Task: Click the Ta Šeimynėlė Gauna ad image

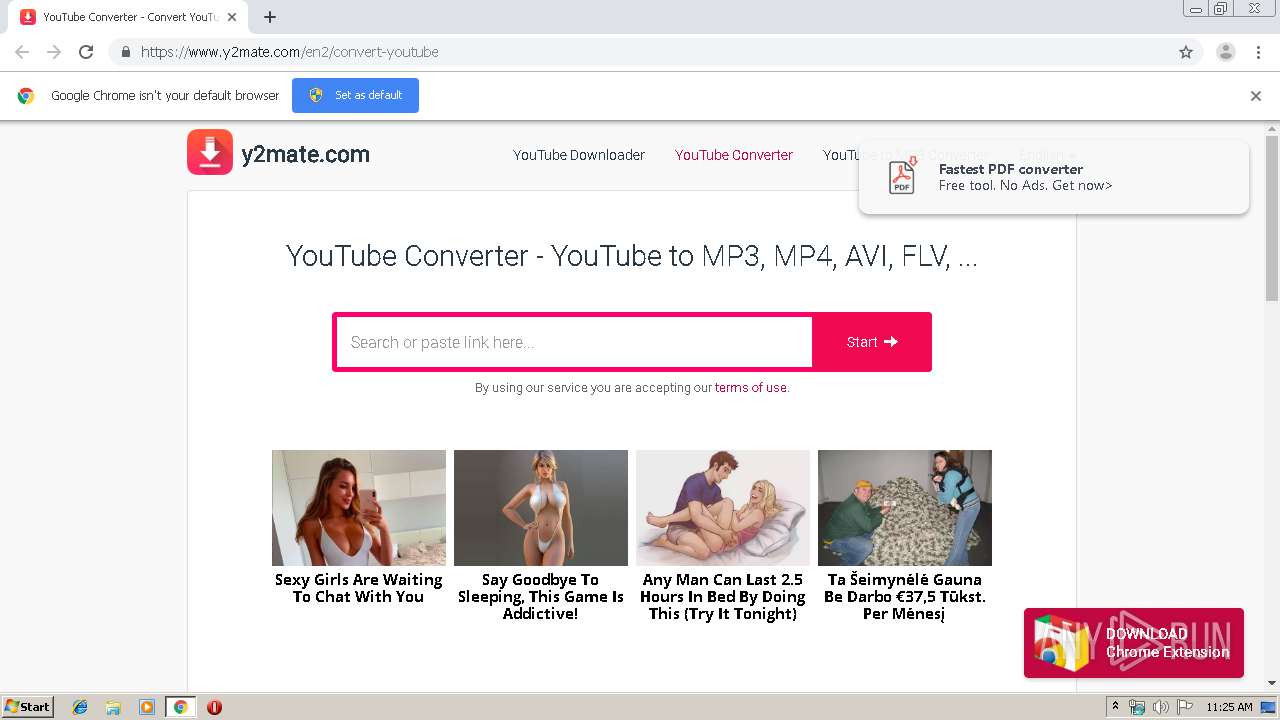Action: [x=905, y=508]
